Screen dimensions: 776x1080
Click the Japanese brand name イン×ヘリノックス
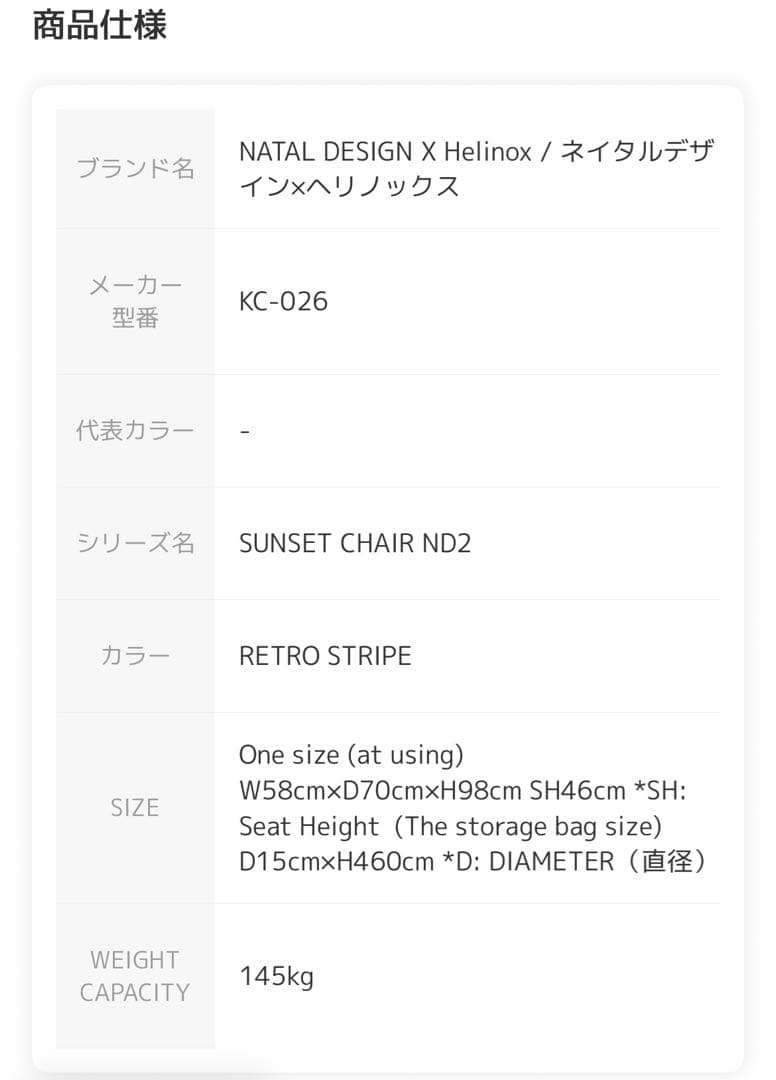tap(349, 186)
